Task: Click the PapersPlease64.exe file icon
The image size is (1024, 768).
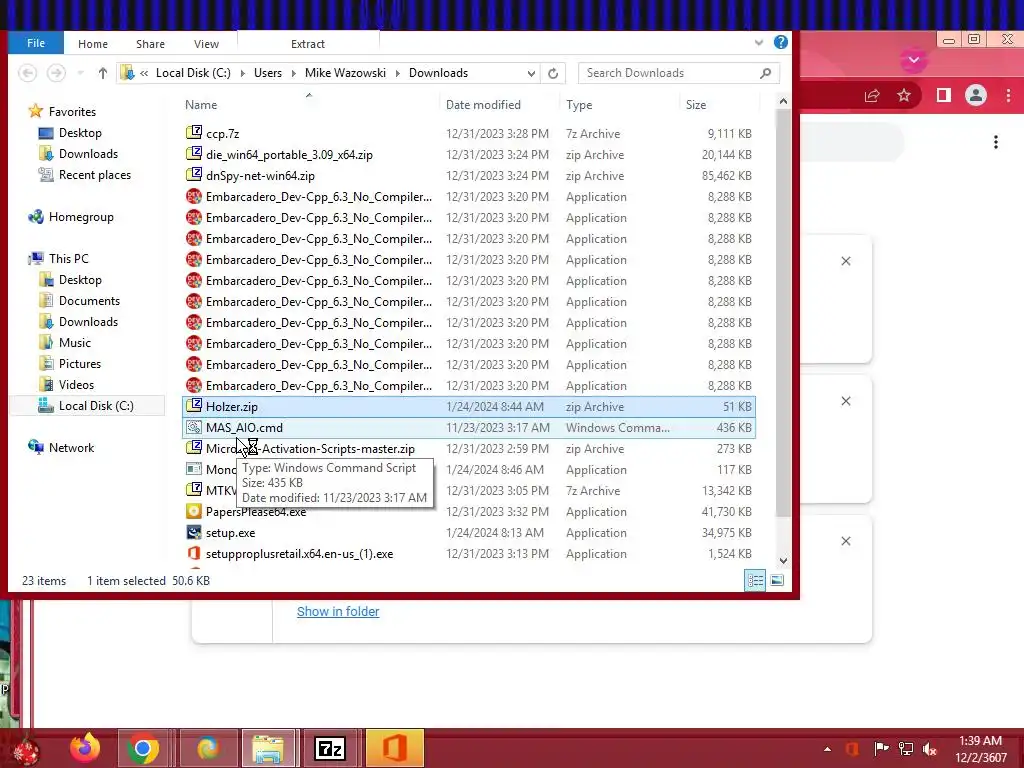Action: 193,511
